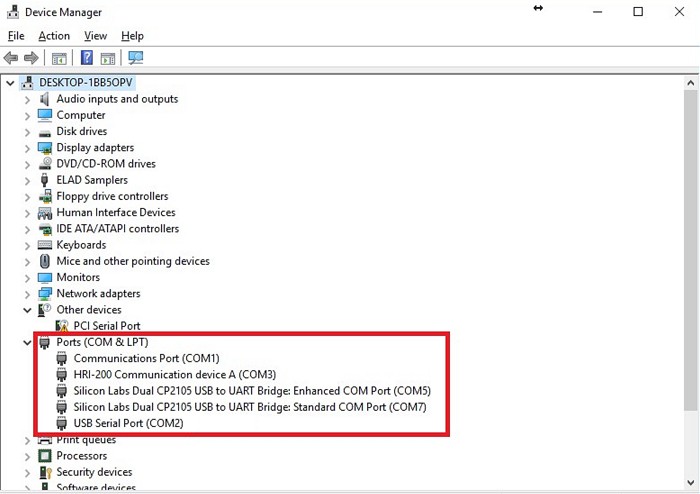Click the Forward arrow toolbar icon
Viewport: 700px width, 494px height.
click(x=31, y=58)
